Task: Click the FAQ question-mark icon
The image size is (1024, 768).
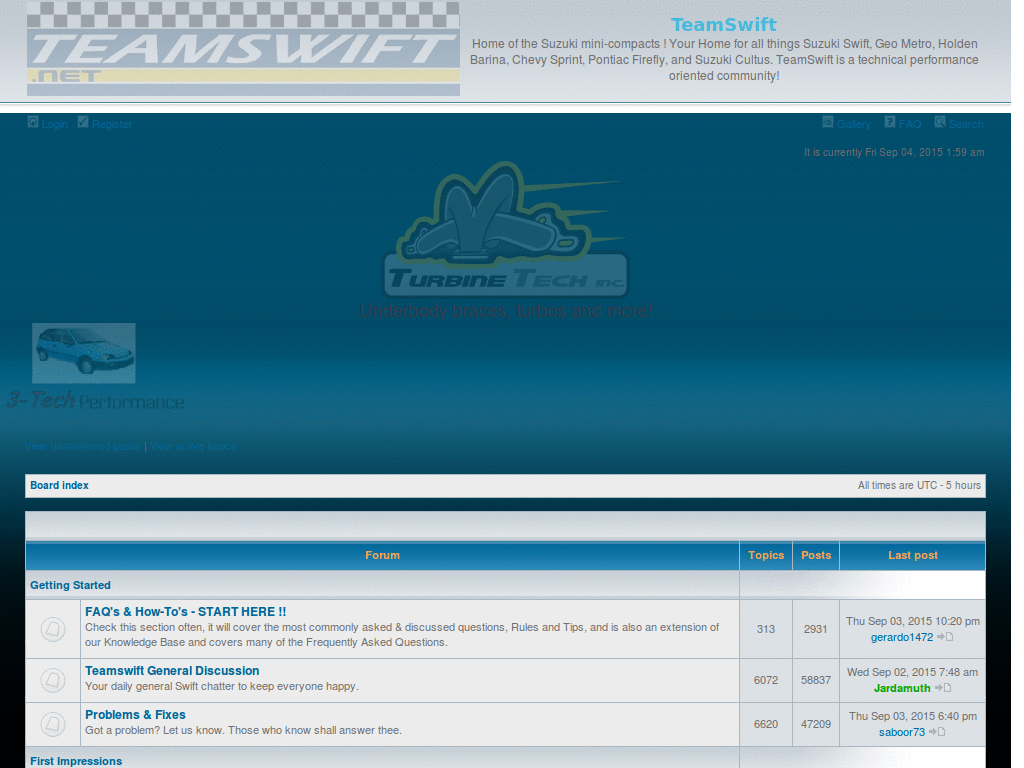Action: [889, 122]
